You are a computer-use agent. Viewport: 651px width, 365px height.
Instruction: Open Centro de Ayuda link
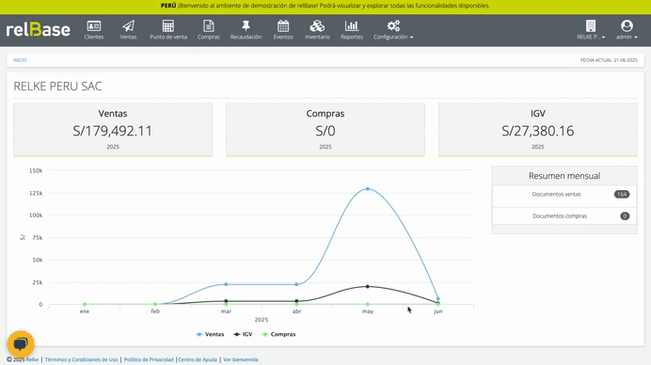(x=198, y=360)
